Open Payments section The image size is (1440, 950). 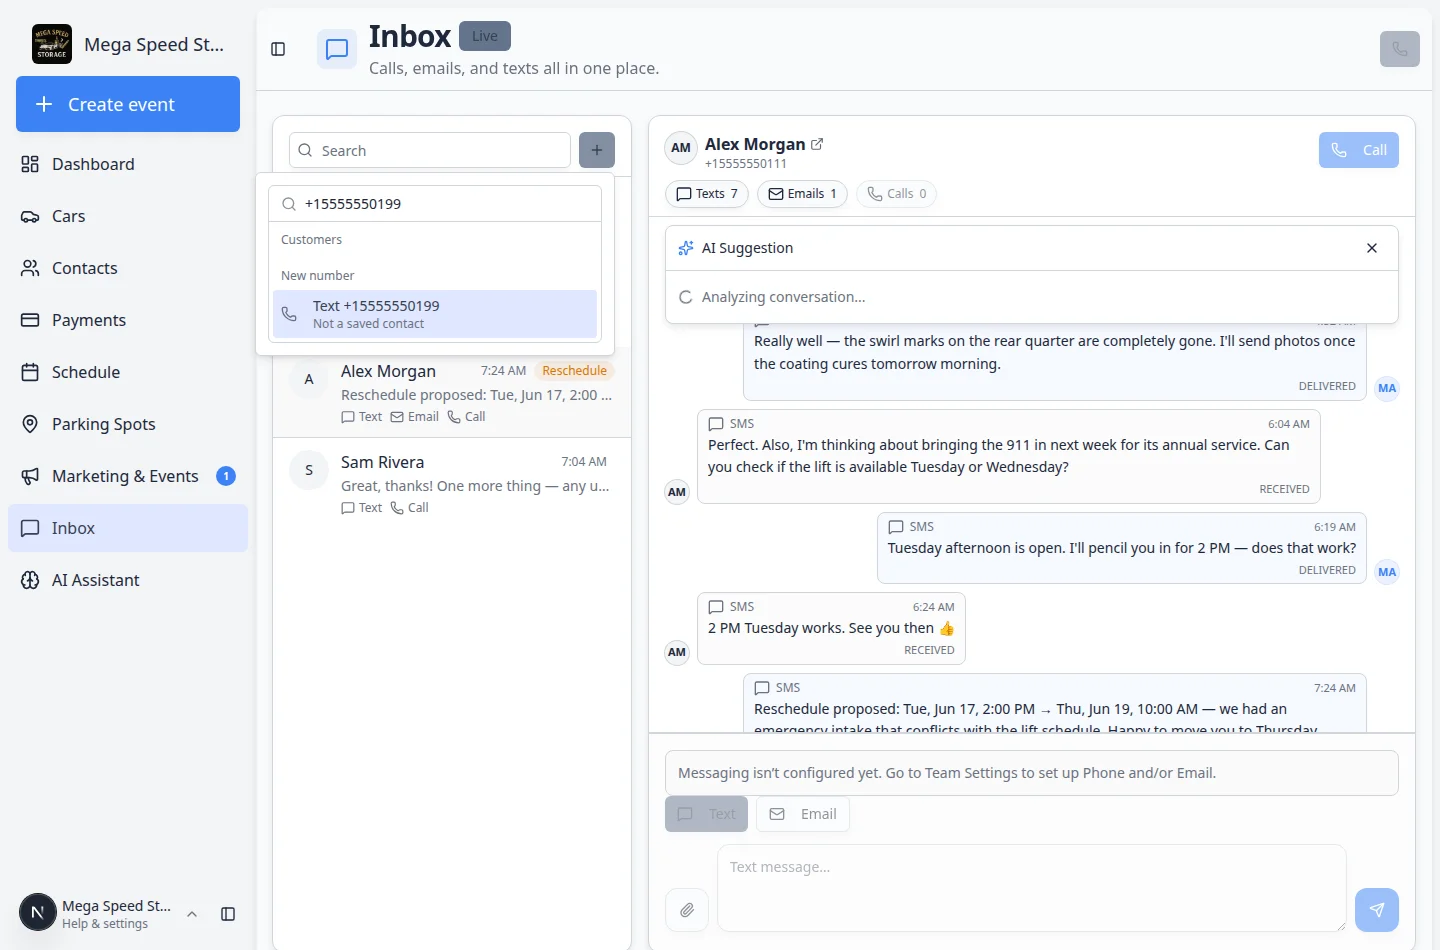click(x=128, y=320)
